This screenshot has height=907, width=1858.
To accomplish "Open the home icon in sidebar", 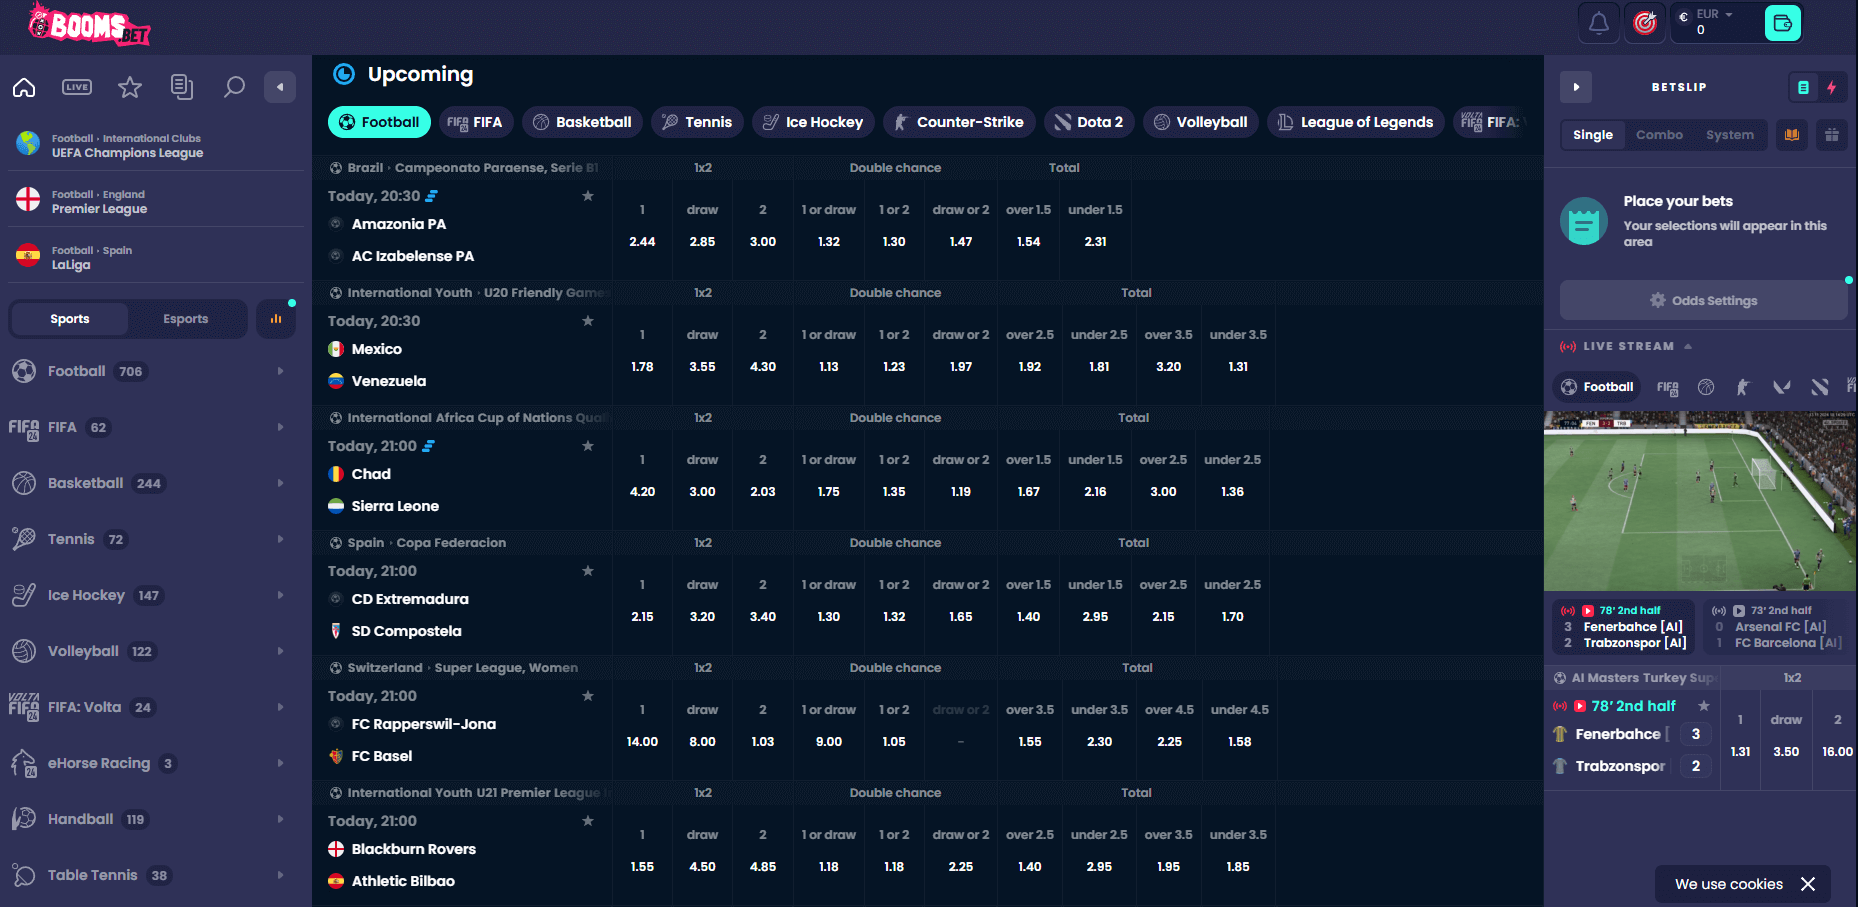I will (24, 87).
